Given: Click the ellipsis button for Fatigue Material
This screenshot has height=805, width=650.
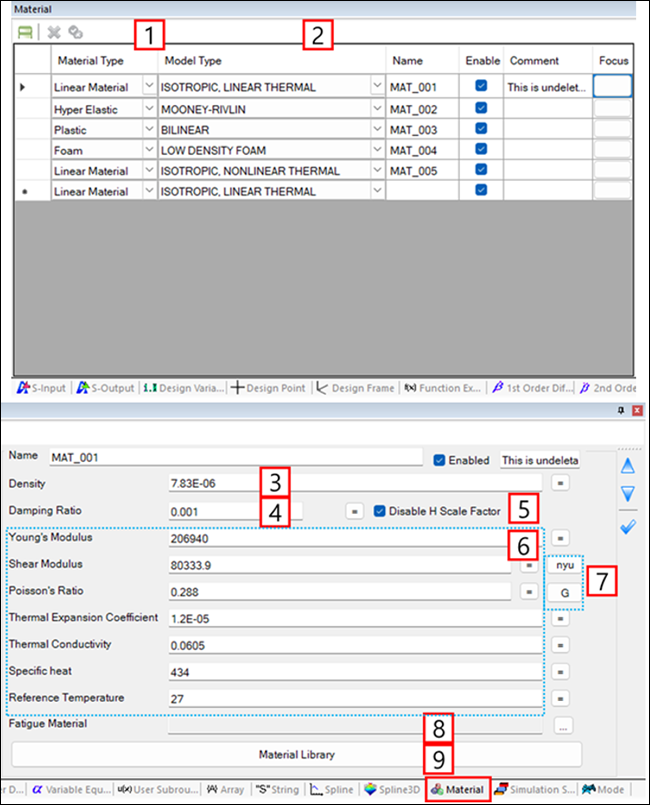Looking at the screenshot, I should click(563, 725).
